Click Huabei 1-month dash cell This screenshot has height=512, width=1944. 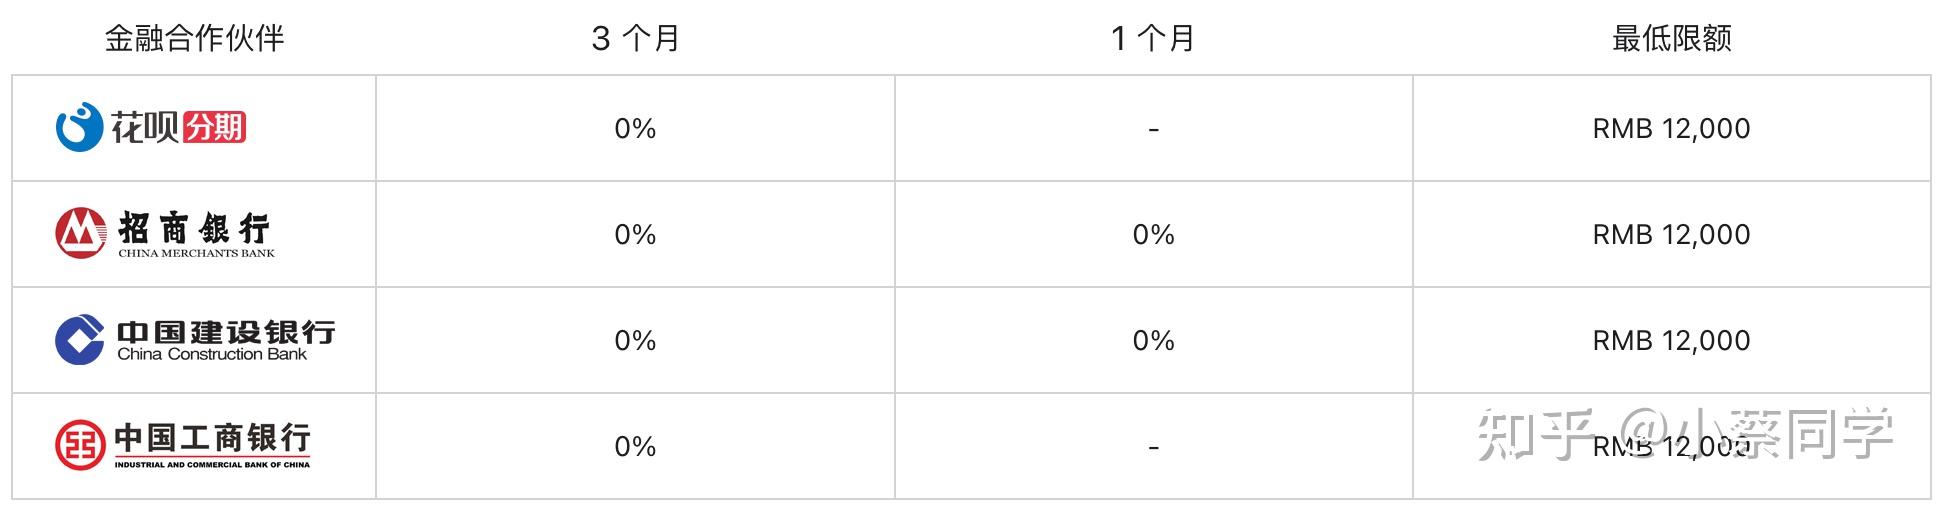1153,129
